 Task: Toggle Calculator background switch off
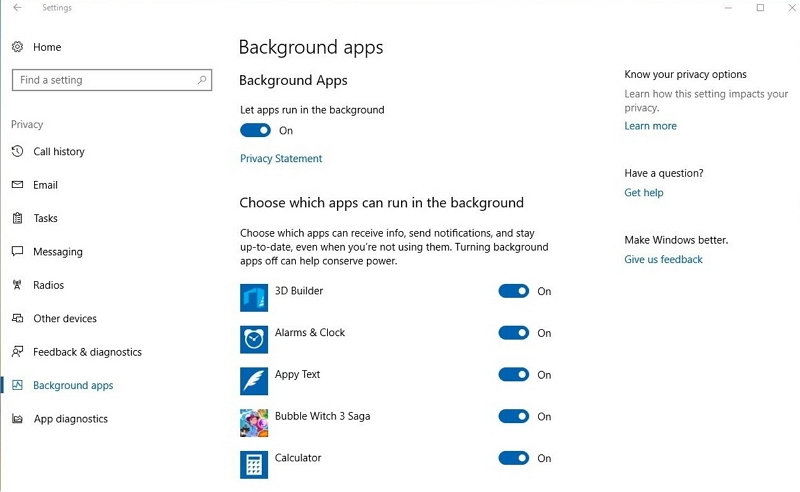(514, 458)
